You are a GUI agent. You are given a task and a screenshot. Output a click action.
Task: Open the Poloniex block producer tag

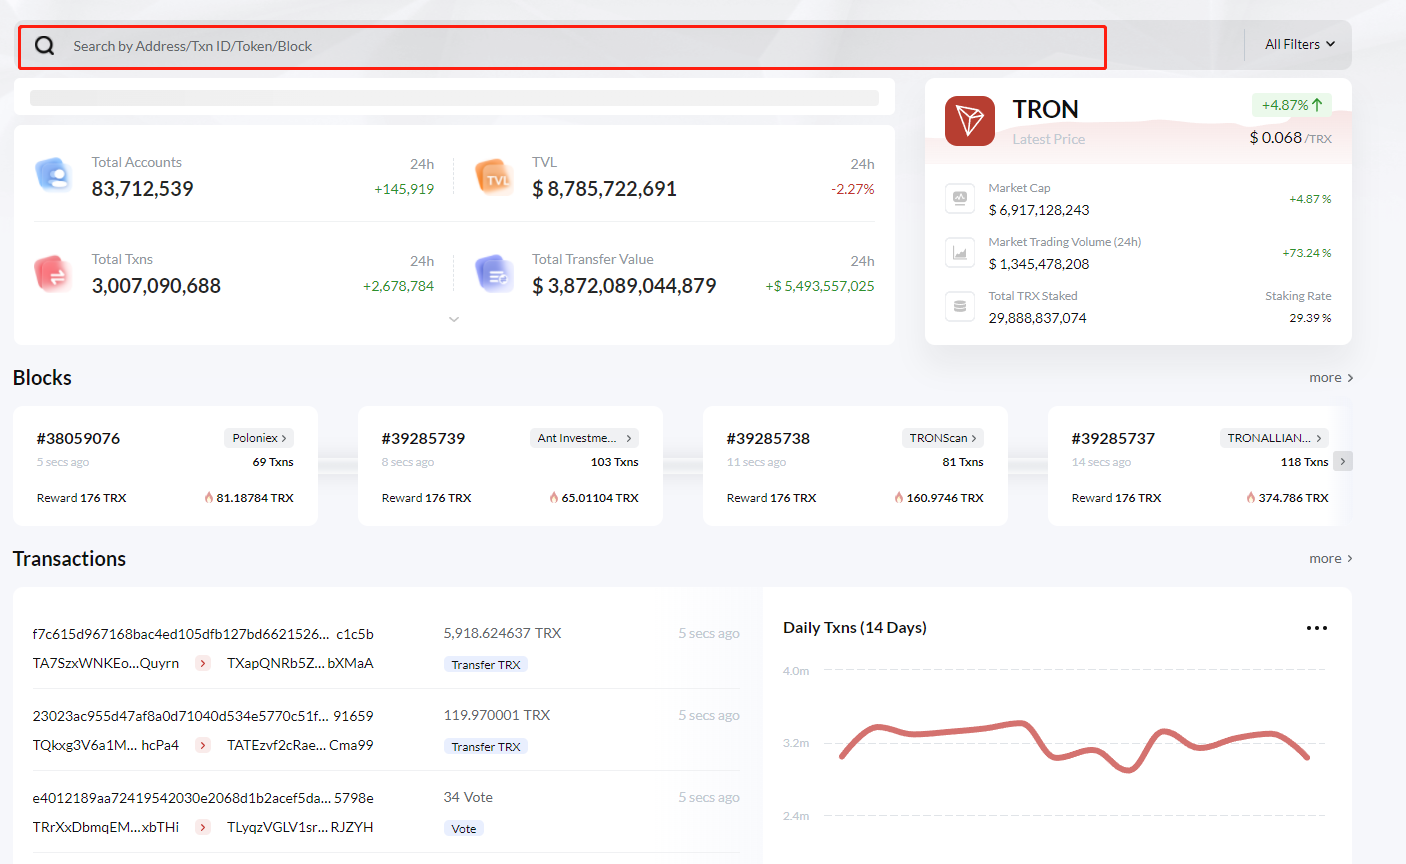259,438
